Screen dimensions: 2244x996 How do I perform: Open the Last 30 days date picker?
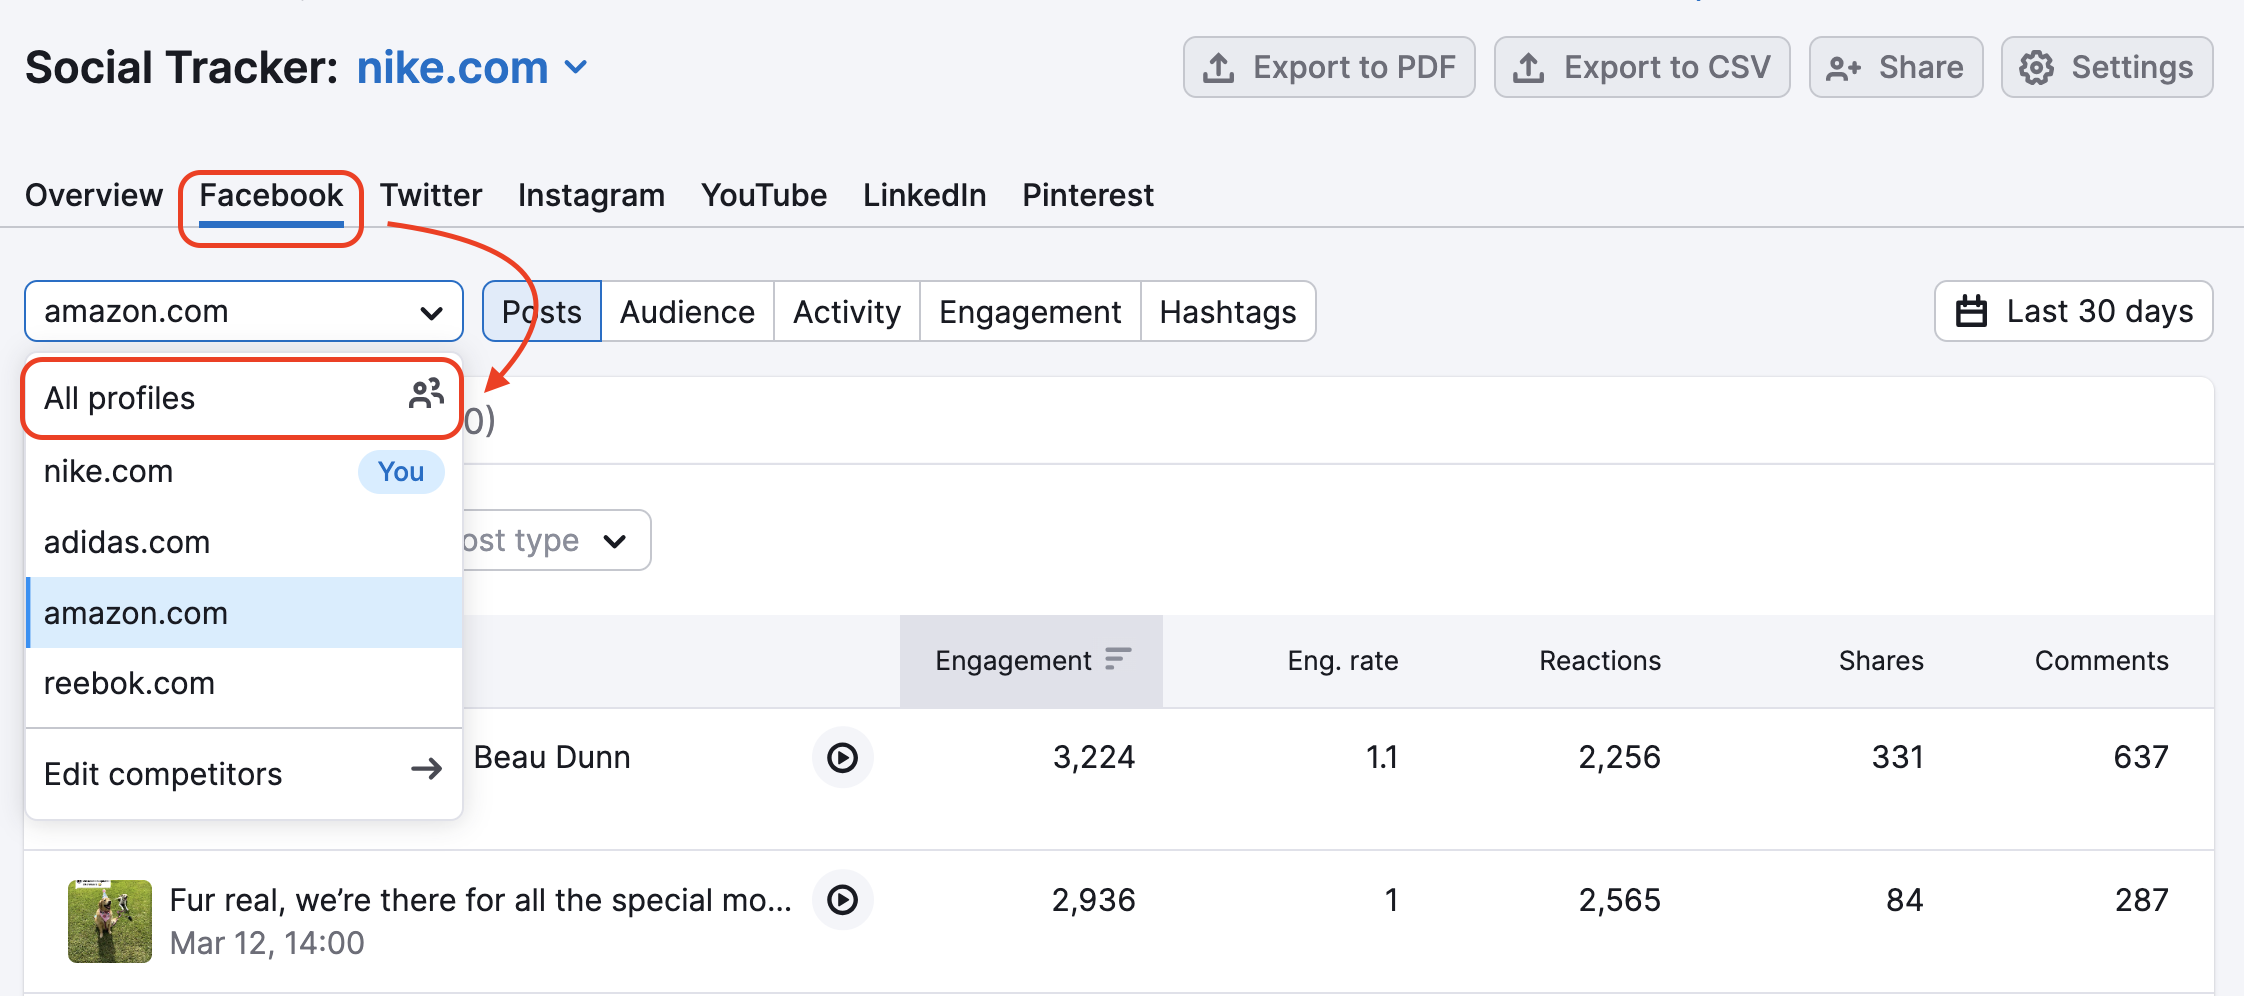(x=2074, y=311)
